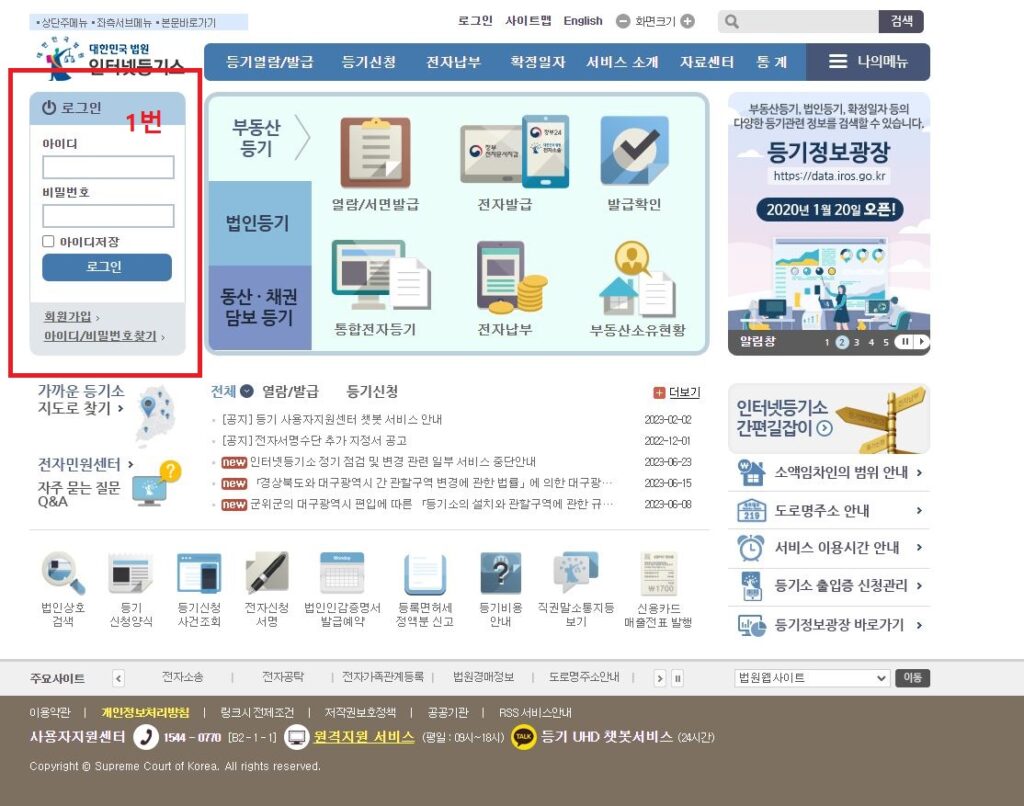This screenshot has height=806, width=1024.
Task: Pause the banner slideshow in 알림창
Action: point(905,341)
